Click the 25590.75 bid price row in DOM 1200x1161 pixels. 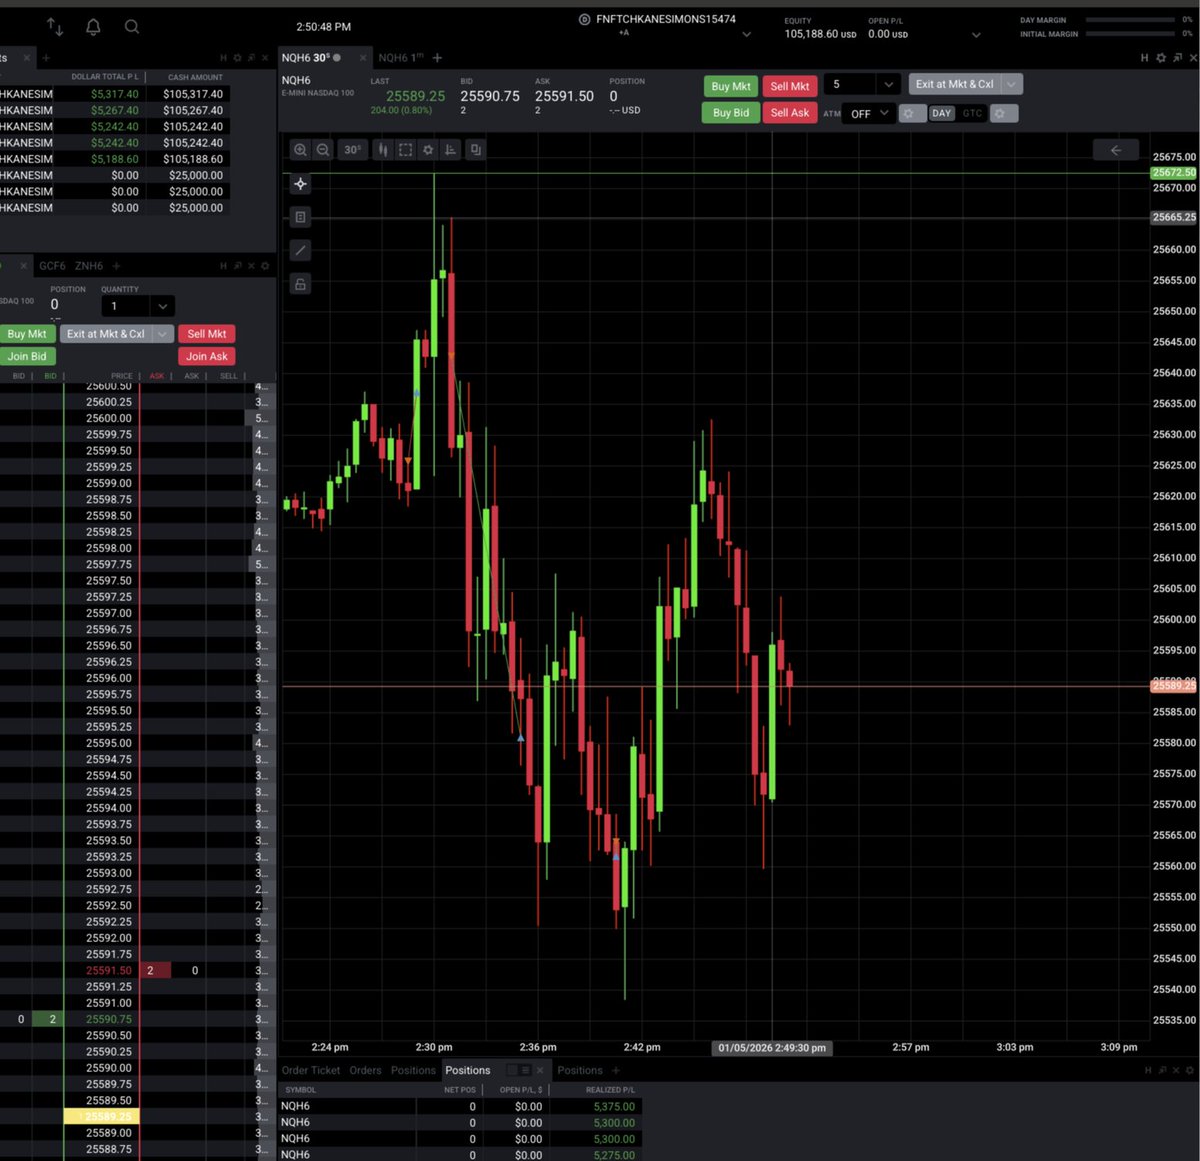click(x=109, y=1019)
